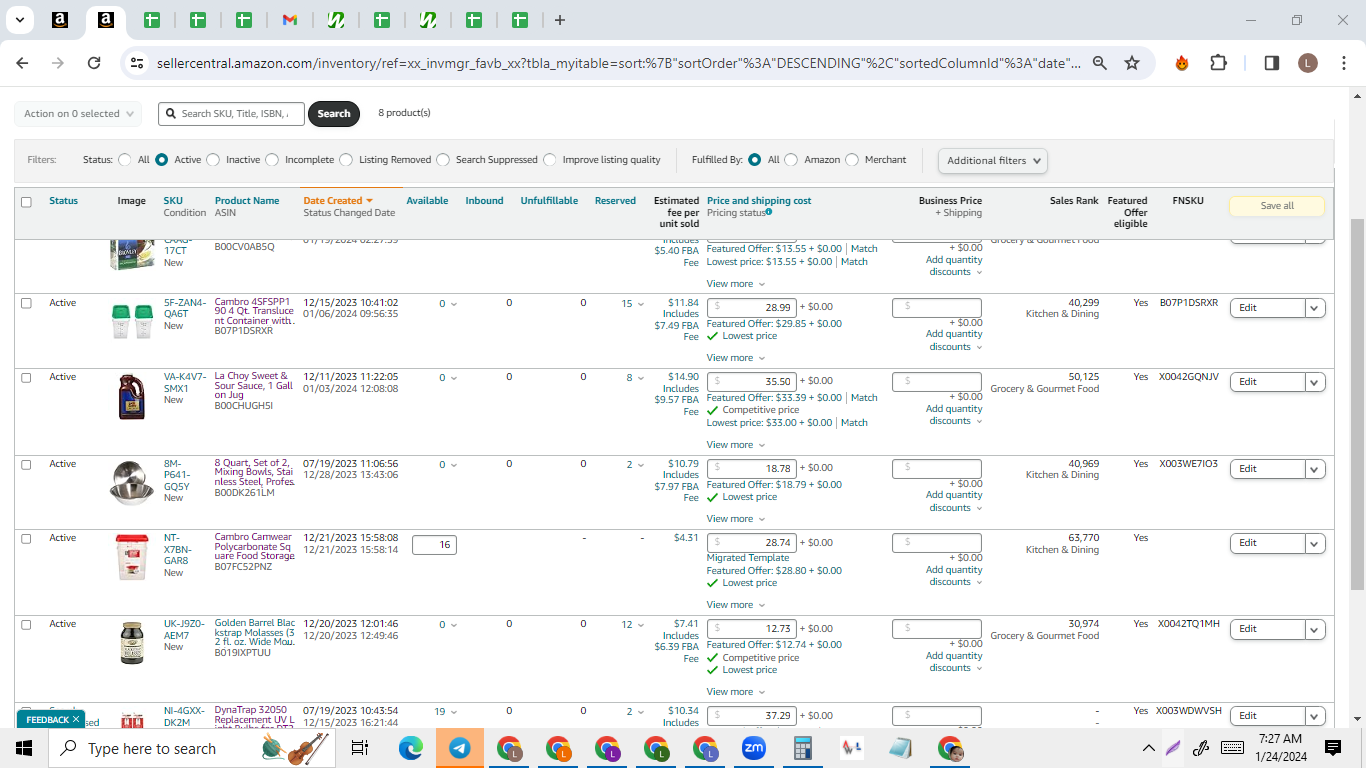Select the 5F-ZAN4-QA6T row checkbox
The height and width of the screenshot is (768, 1366).
pyautogui.click(x=26, y=303)
